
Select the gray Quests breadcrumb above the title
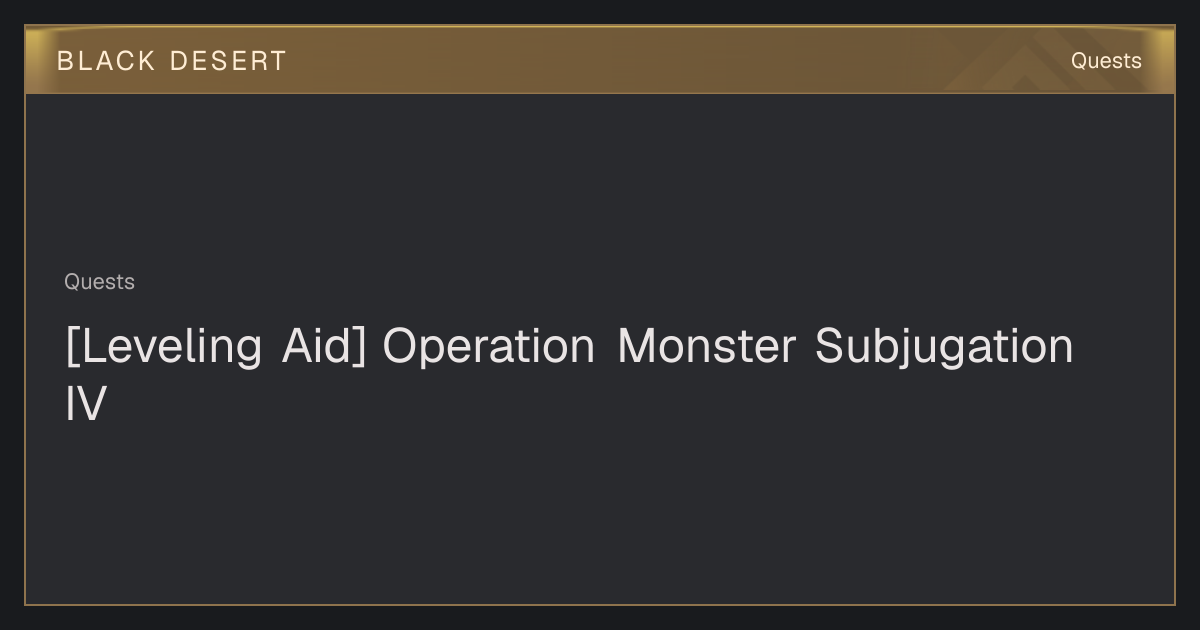99,282
